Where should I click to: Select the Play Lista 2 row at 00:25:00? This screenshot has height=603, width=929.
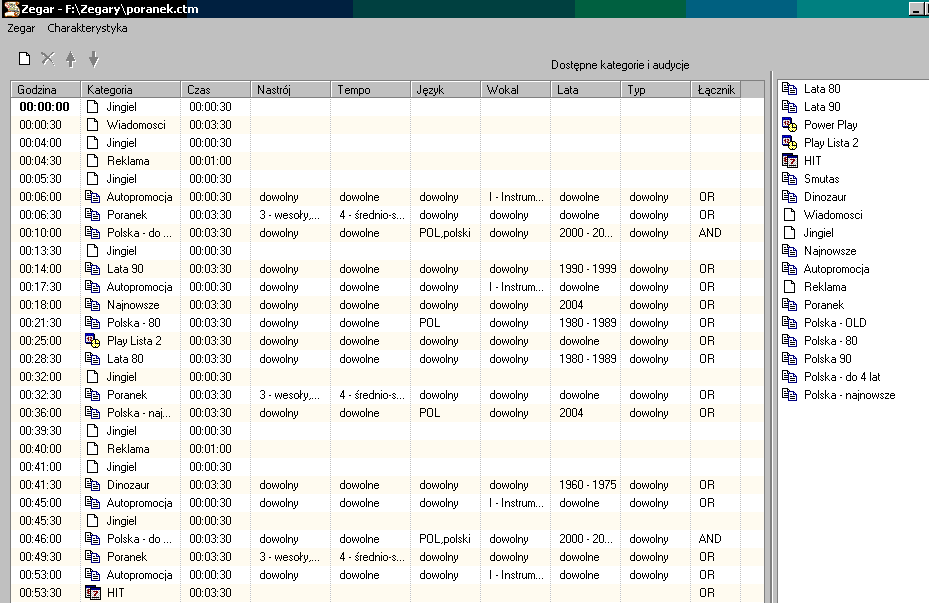tap(387, 341)
